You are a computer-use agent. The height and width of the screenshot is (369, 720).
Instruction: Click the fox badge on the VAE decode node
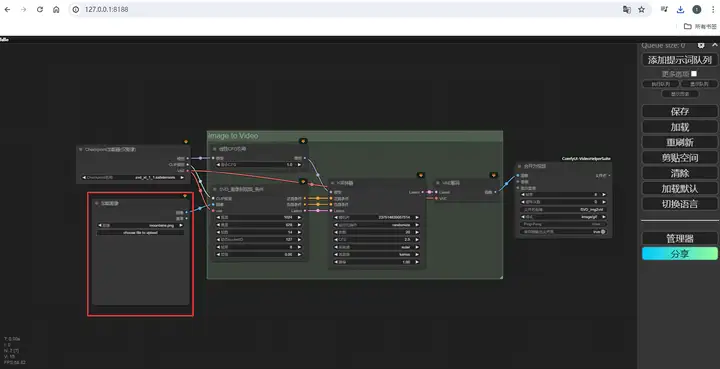(493, 175)
